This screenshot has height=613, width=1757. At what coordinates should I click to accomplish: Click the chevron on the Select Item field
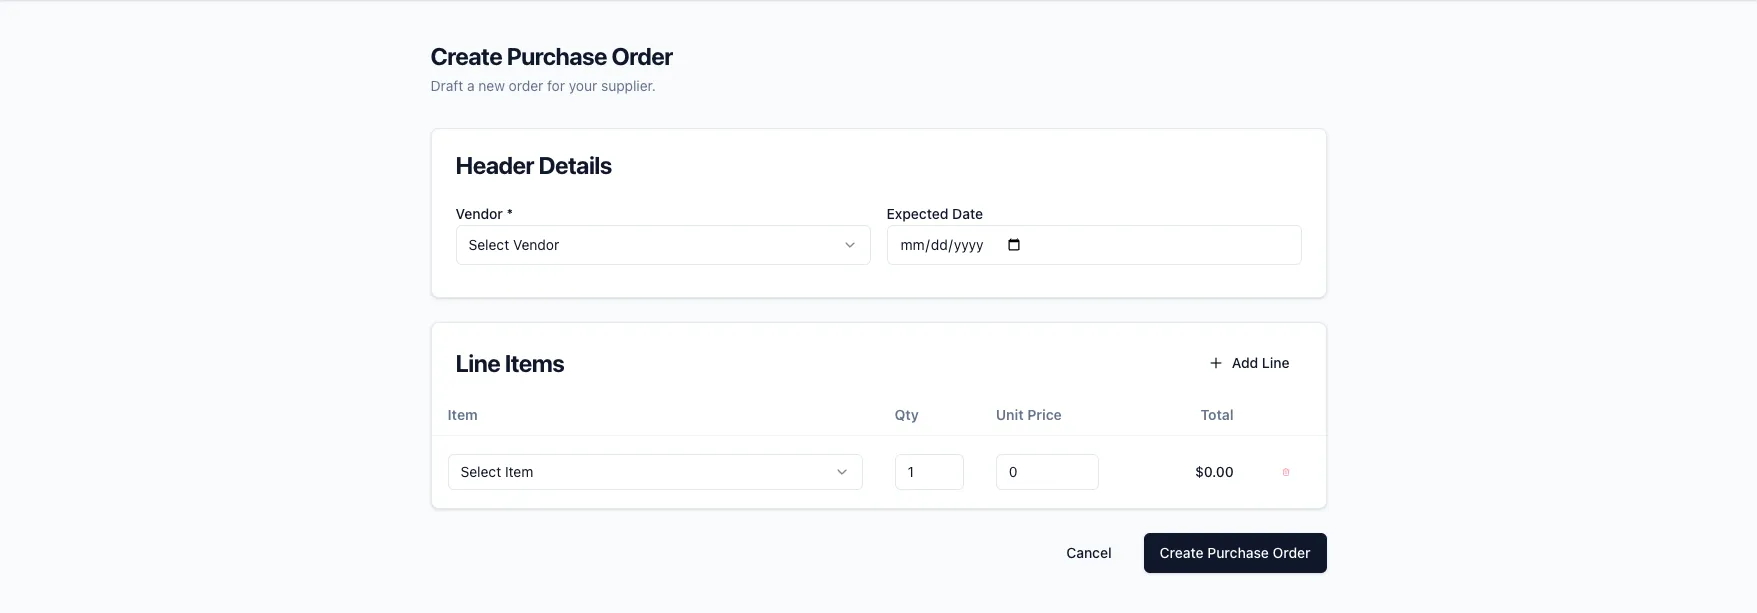[841, 471]
